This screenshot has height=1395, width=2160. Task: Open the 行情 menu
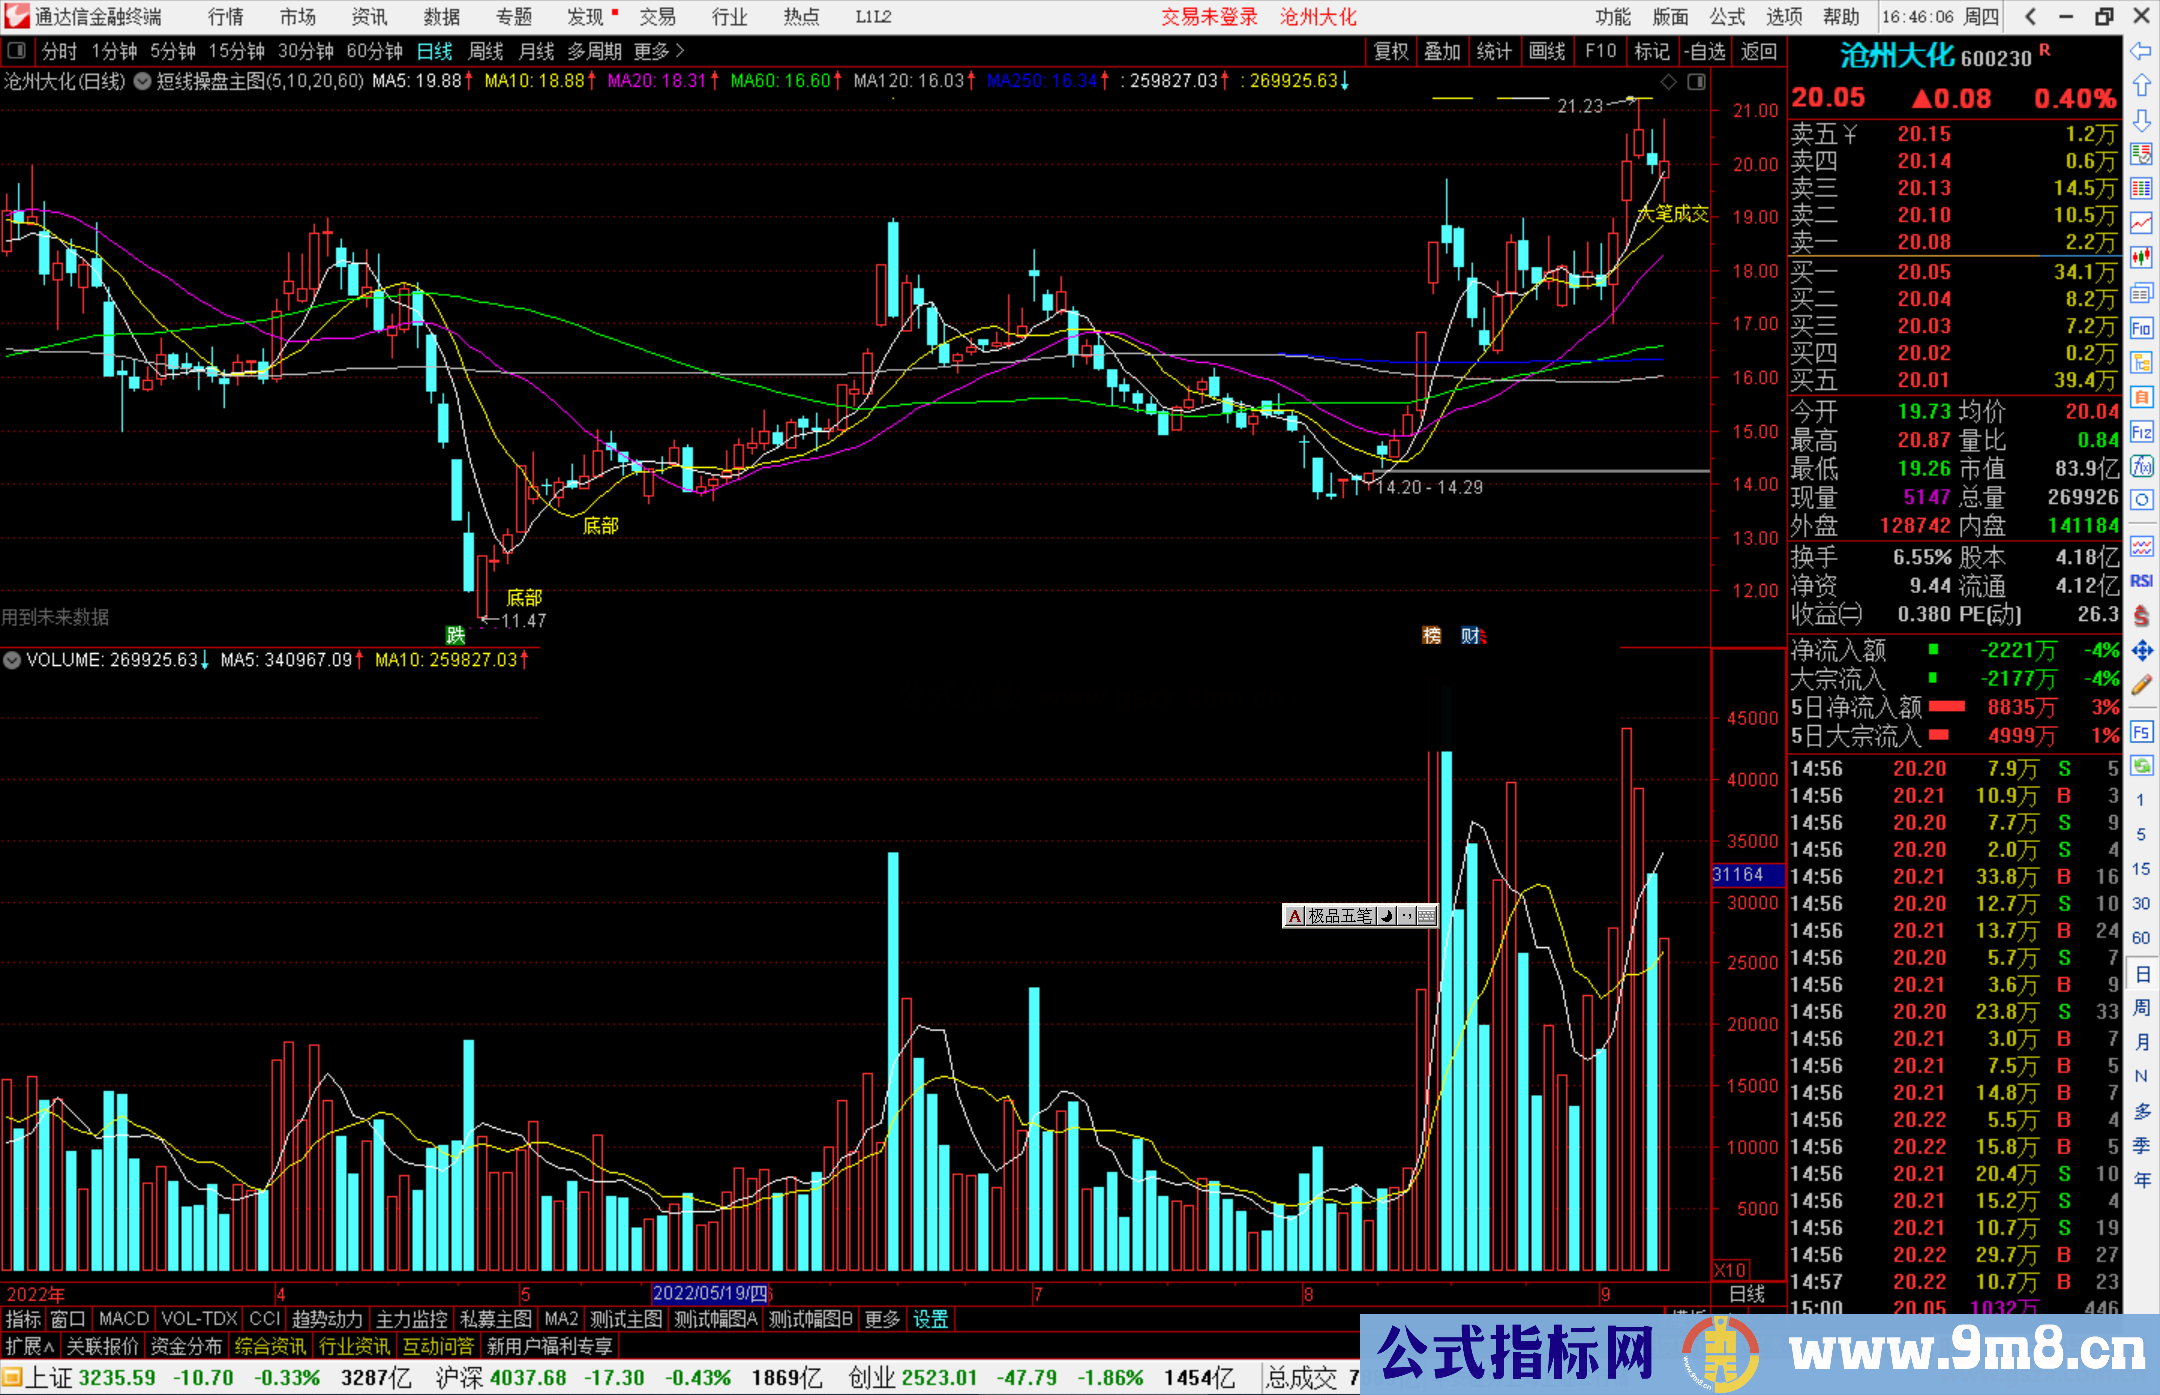(225, 17)
